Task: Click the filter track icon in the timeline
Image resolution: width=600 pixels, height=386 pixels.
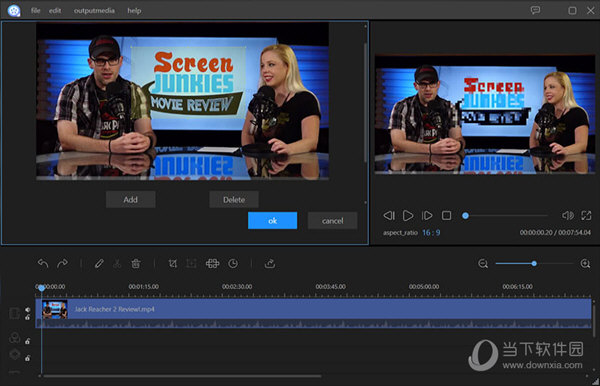Action: [x=15, y=338]
